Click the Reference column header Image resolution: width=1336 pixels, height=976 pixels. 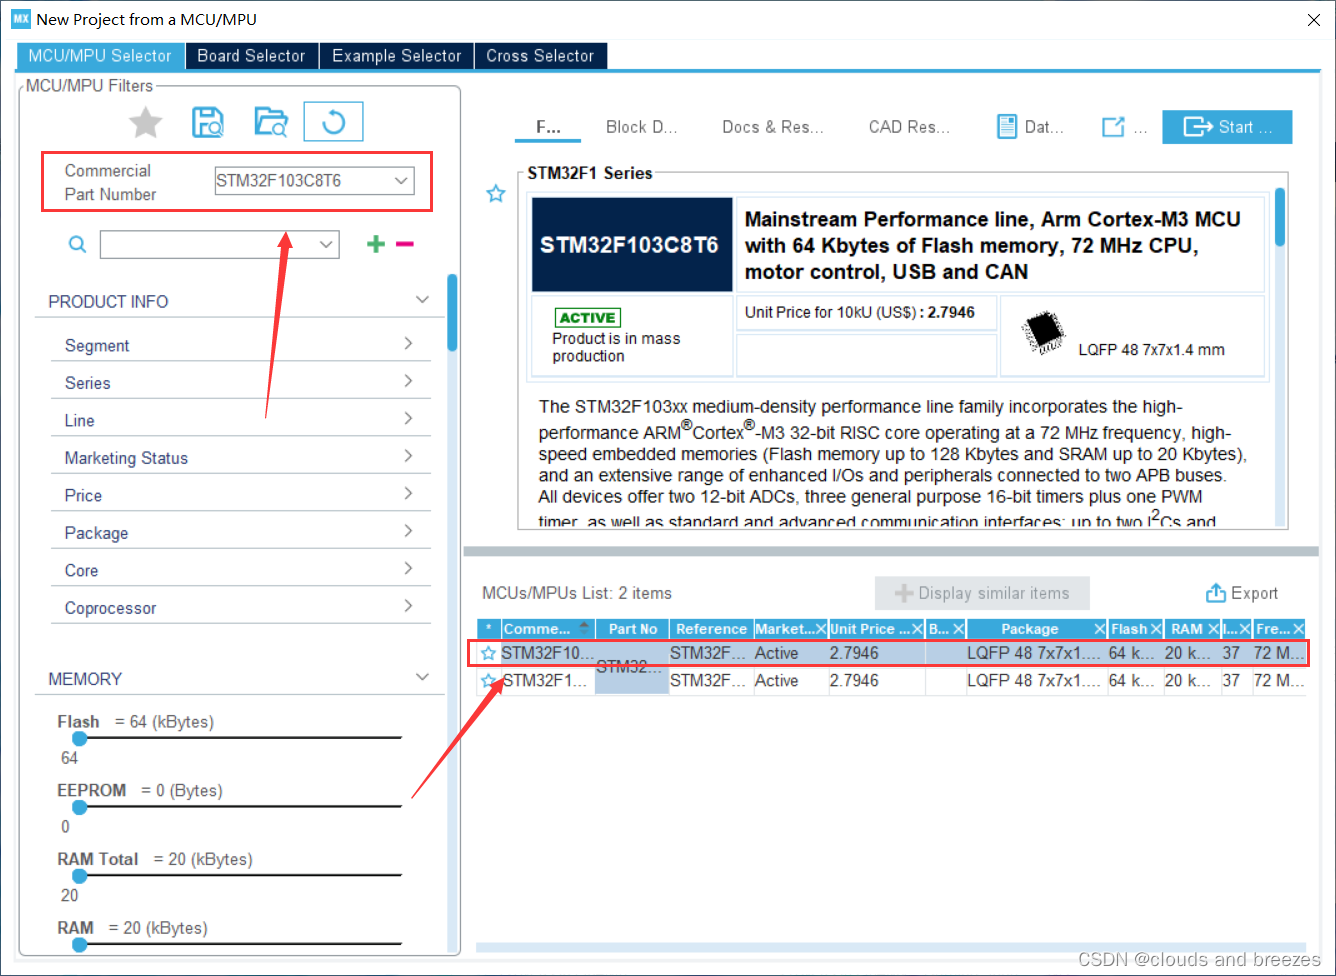tap(711, 629)
